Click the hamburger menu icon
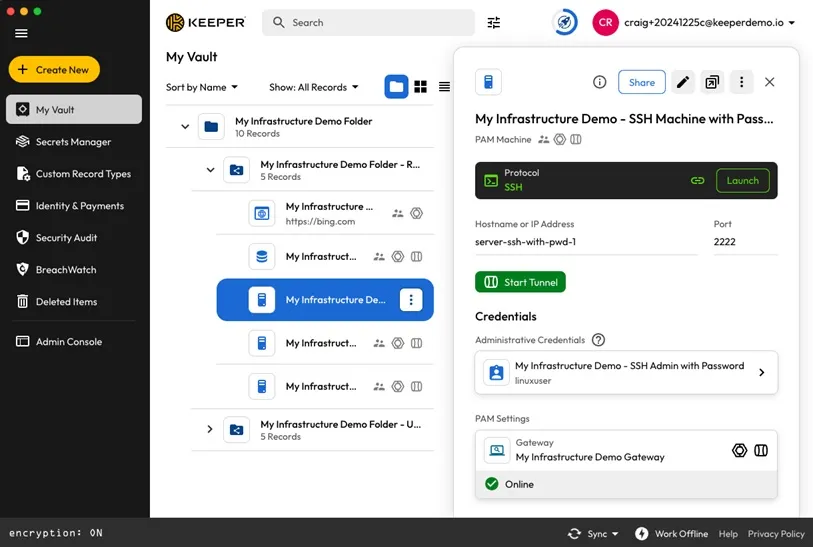 [21, 33]
